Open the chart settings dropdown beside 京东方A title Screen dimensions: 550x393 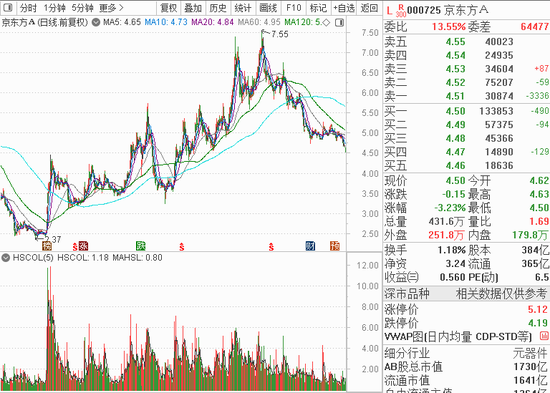95,23
